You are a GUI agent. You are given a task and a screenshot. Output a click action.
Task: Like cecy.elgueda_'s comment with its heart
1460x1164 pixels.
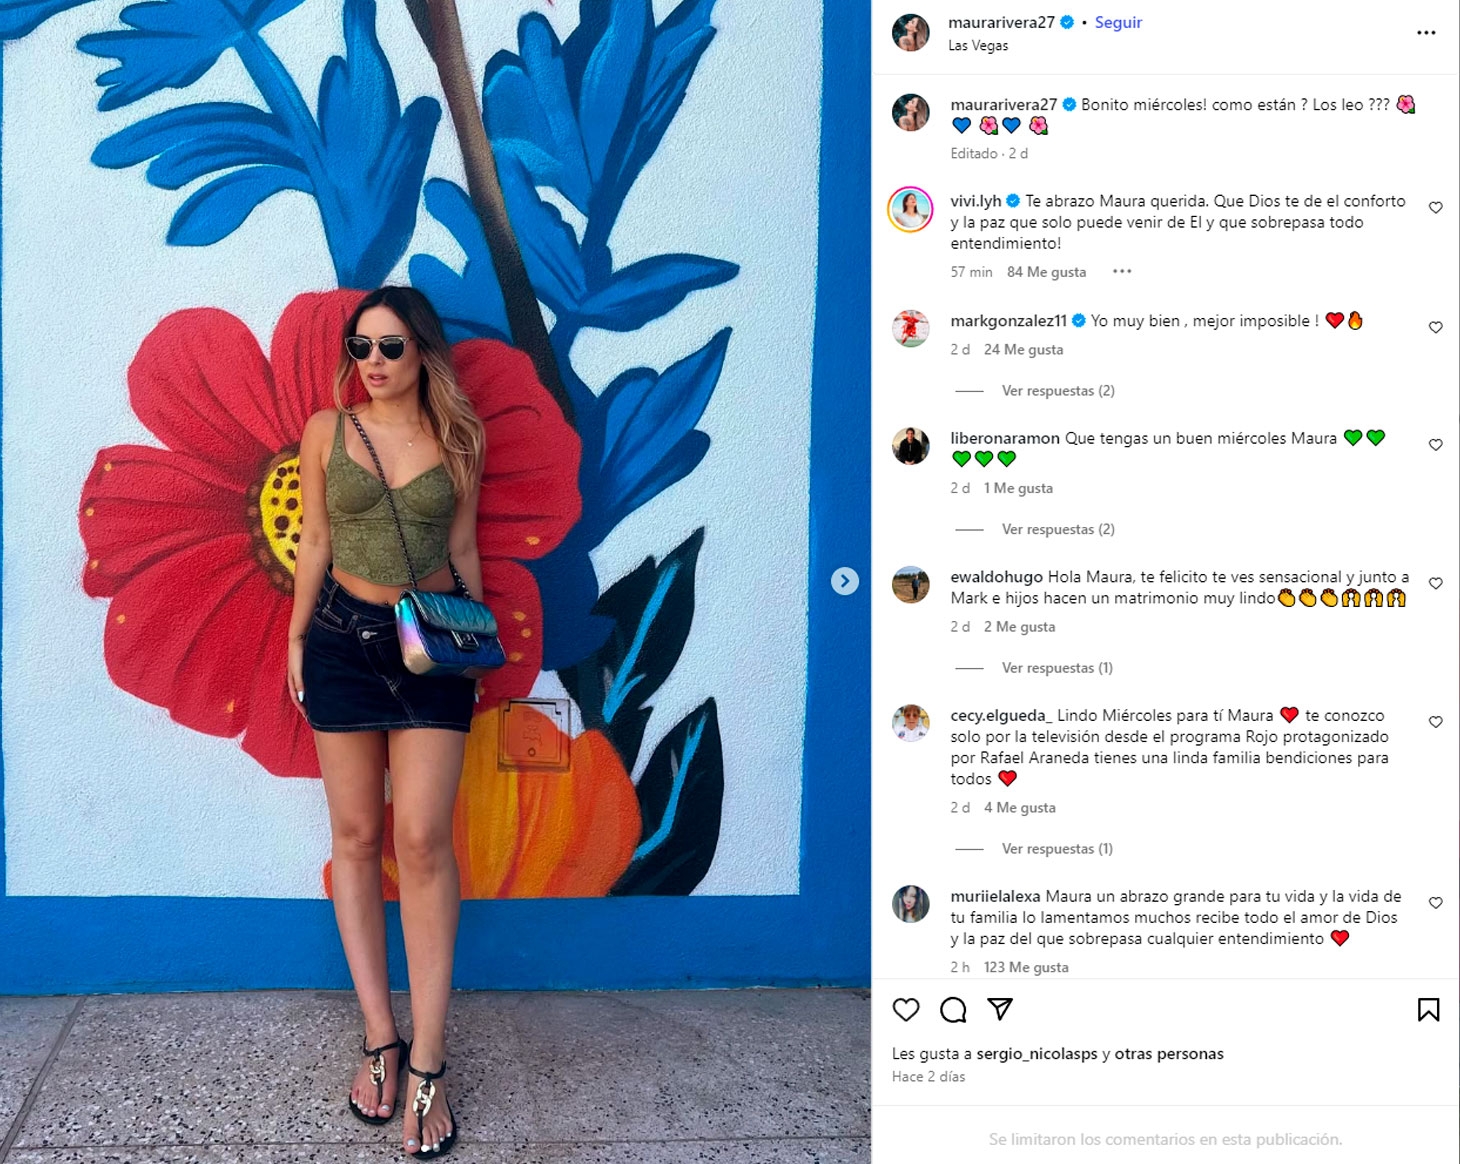(1435, 722)
